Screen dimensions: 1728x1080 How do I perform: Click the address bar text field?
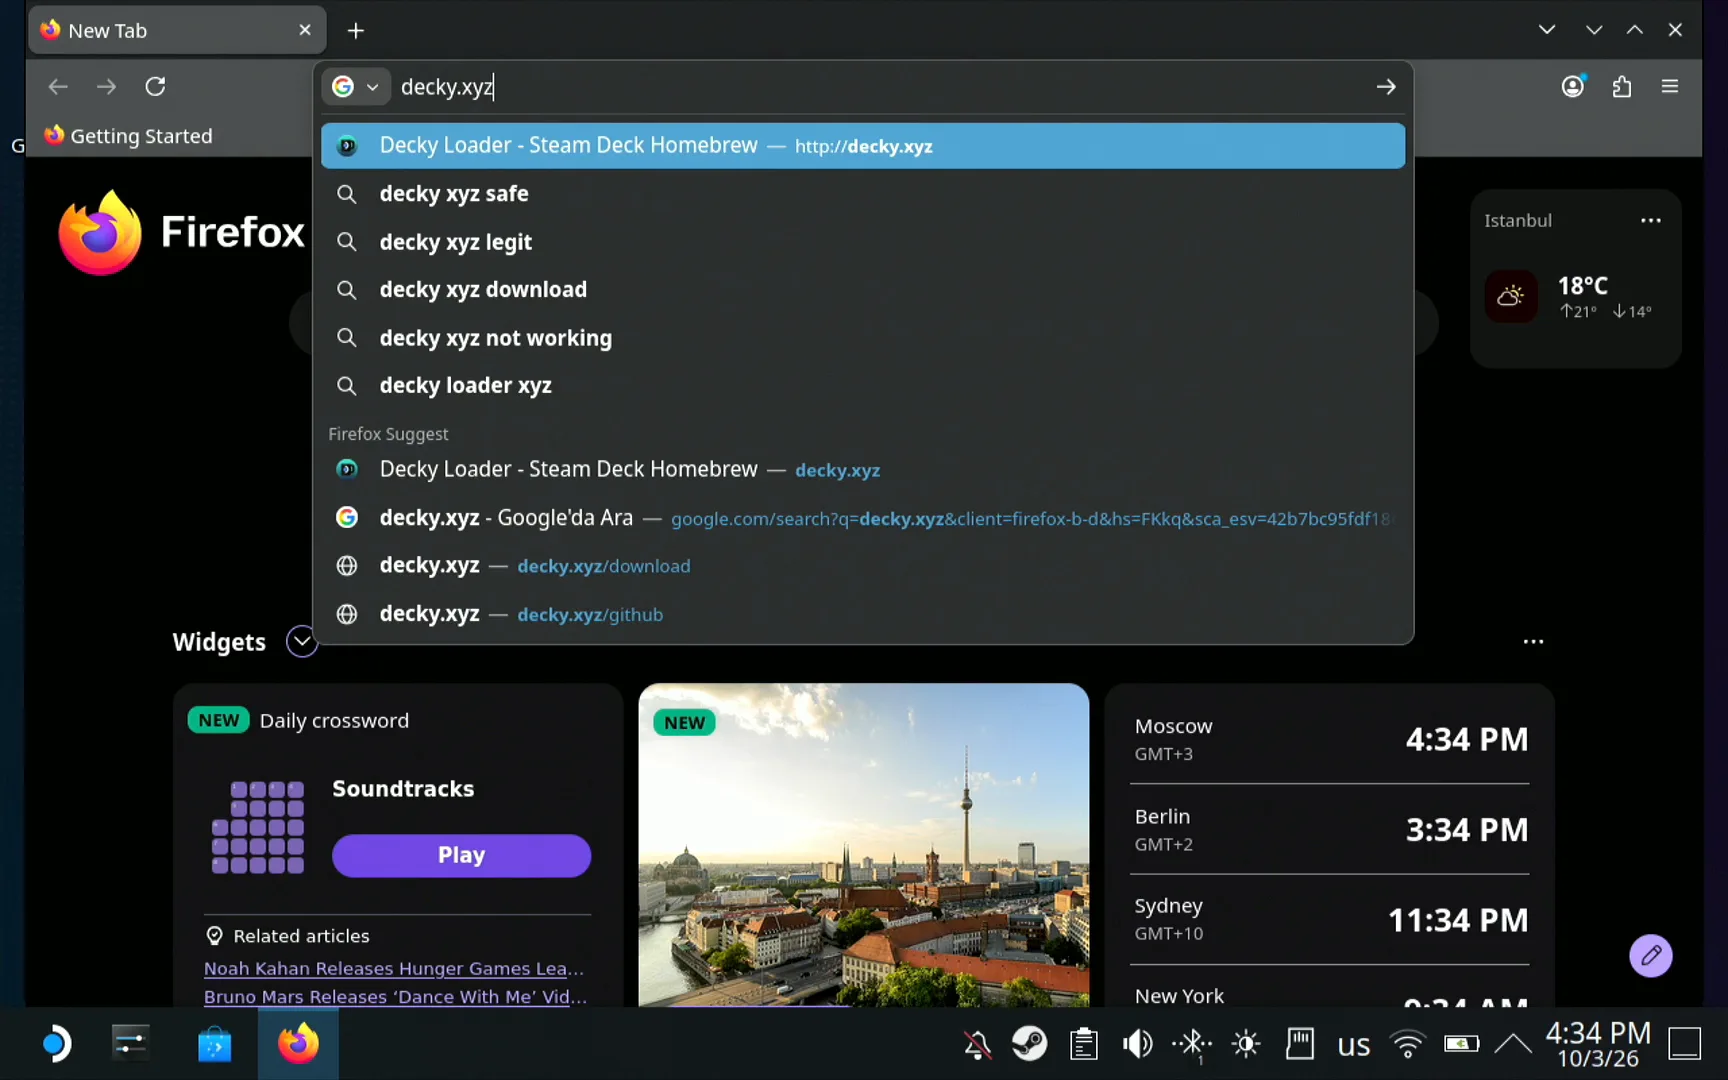tap(880, 87)
